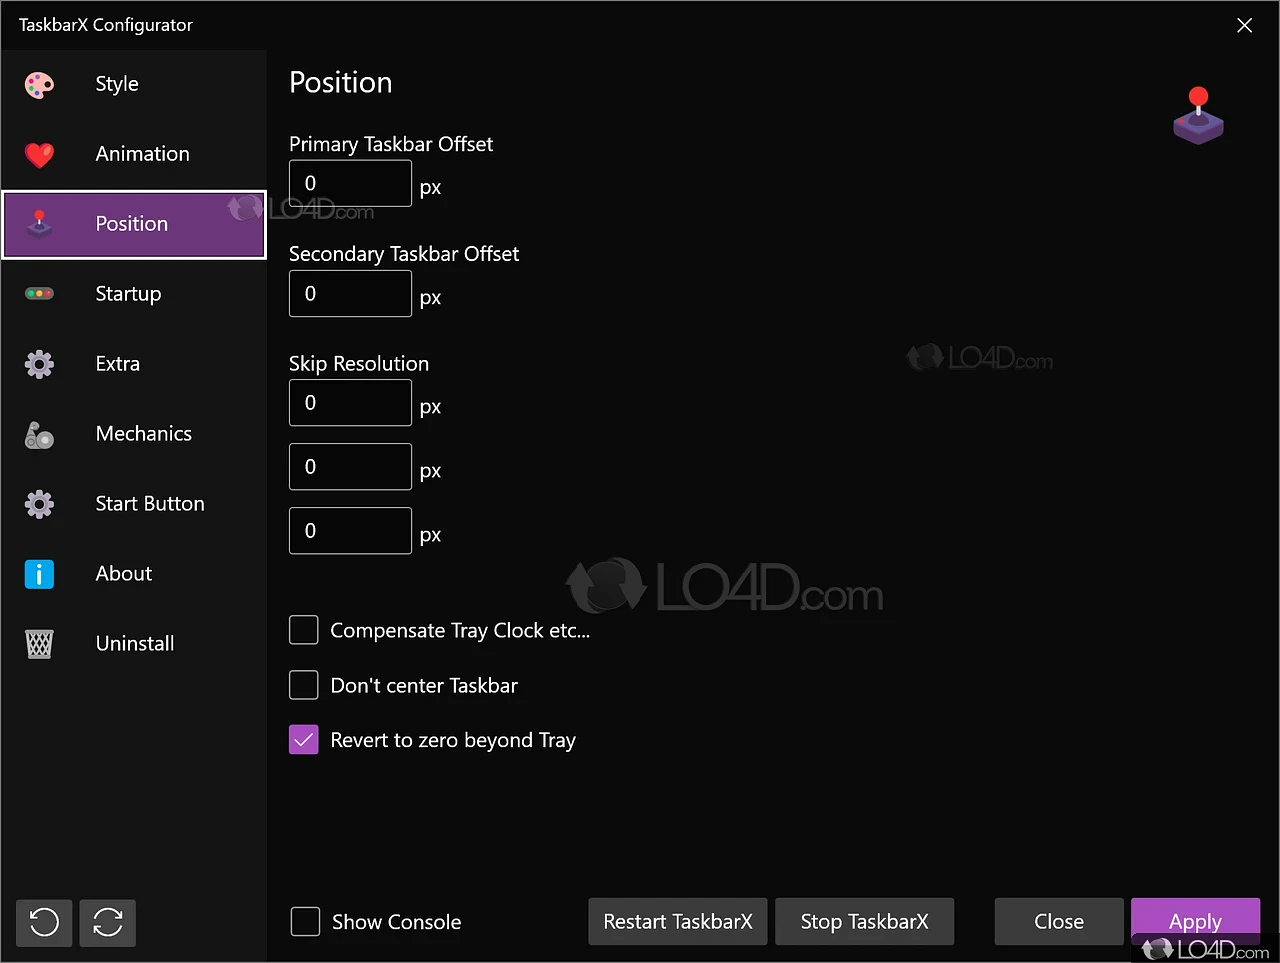
Task: Click the traffic light Startup icon
Action: click(x=39, y=294)
